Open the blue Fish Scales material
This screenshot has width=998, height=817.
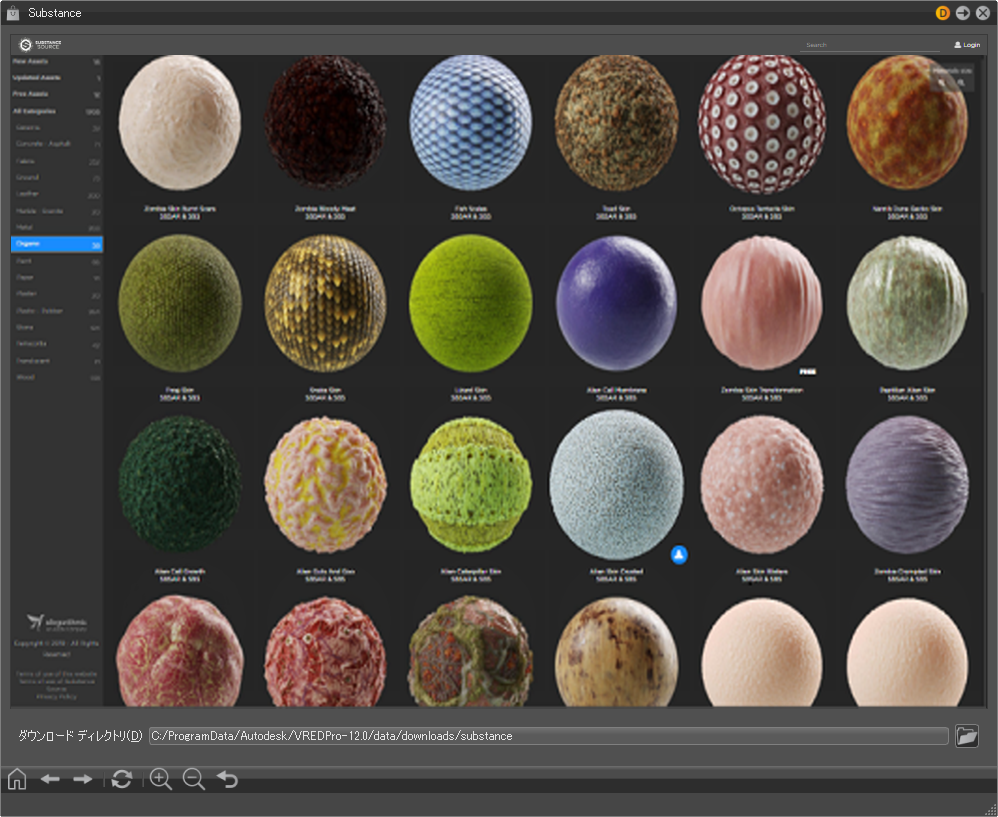click(471, 123)
